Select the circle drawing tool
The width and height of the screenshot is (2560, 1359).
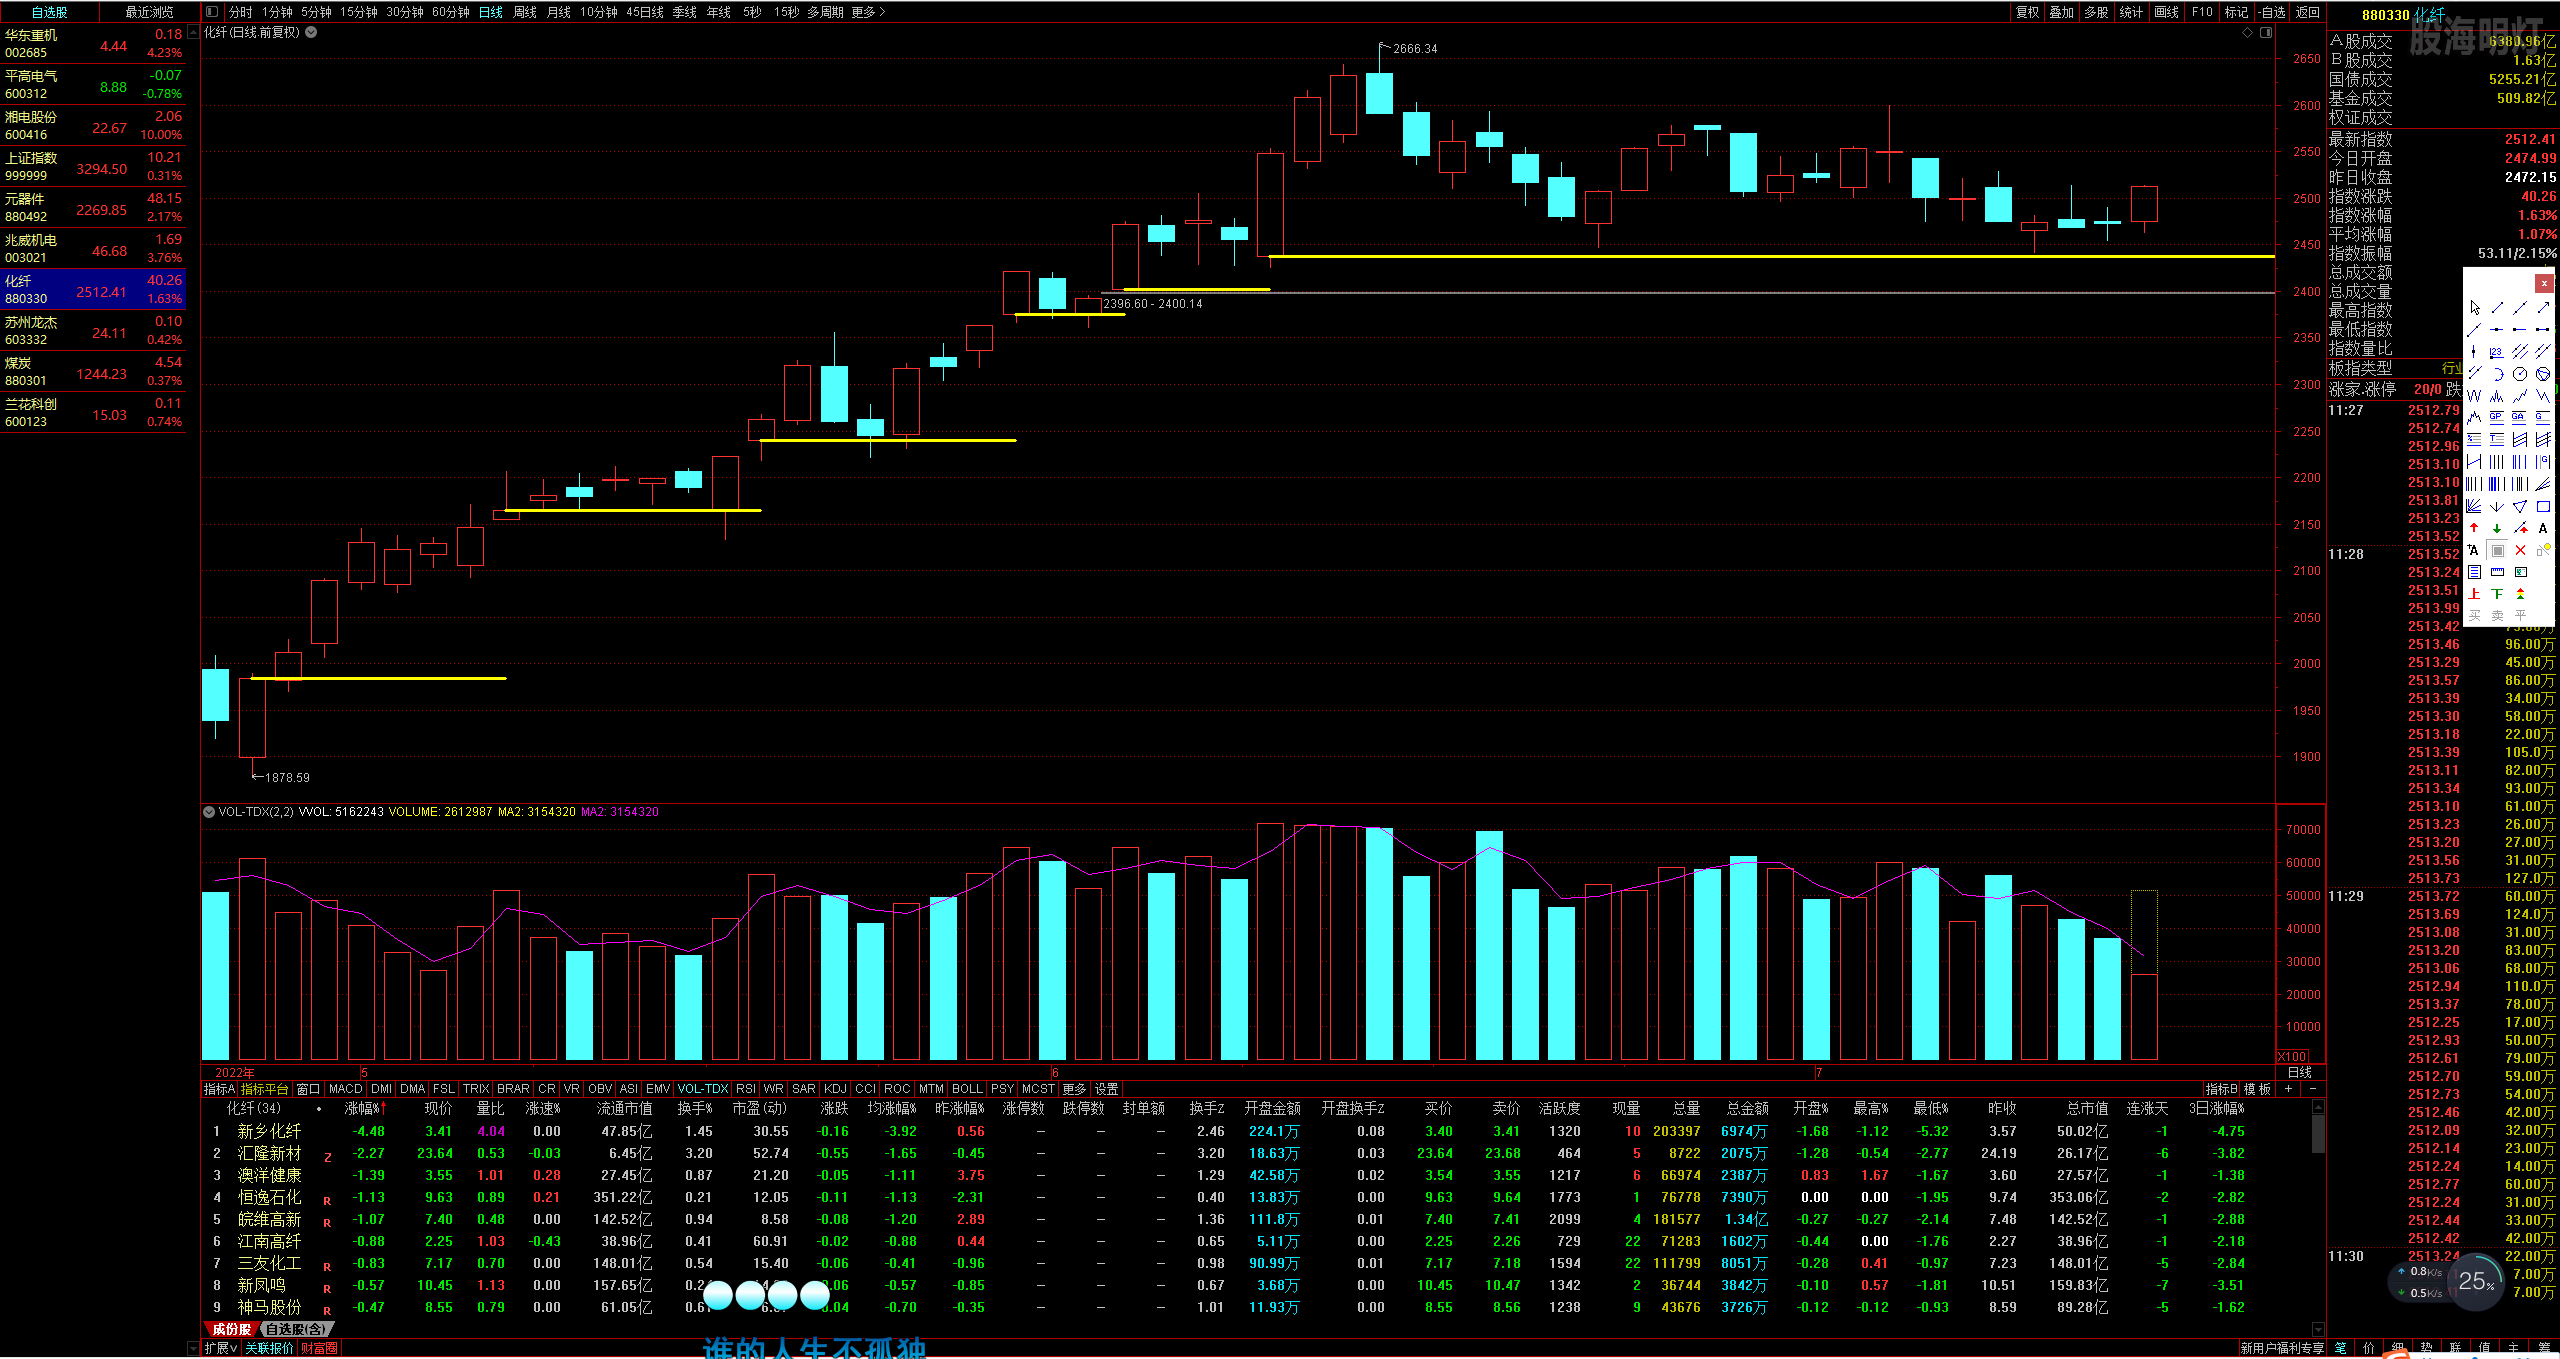click(x=2520, y=373)
